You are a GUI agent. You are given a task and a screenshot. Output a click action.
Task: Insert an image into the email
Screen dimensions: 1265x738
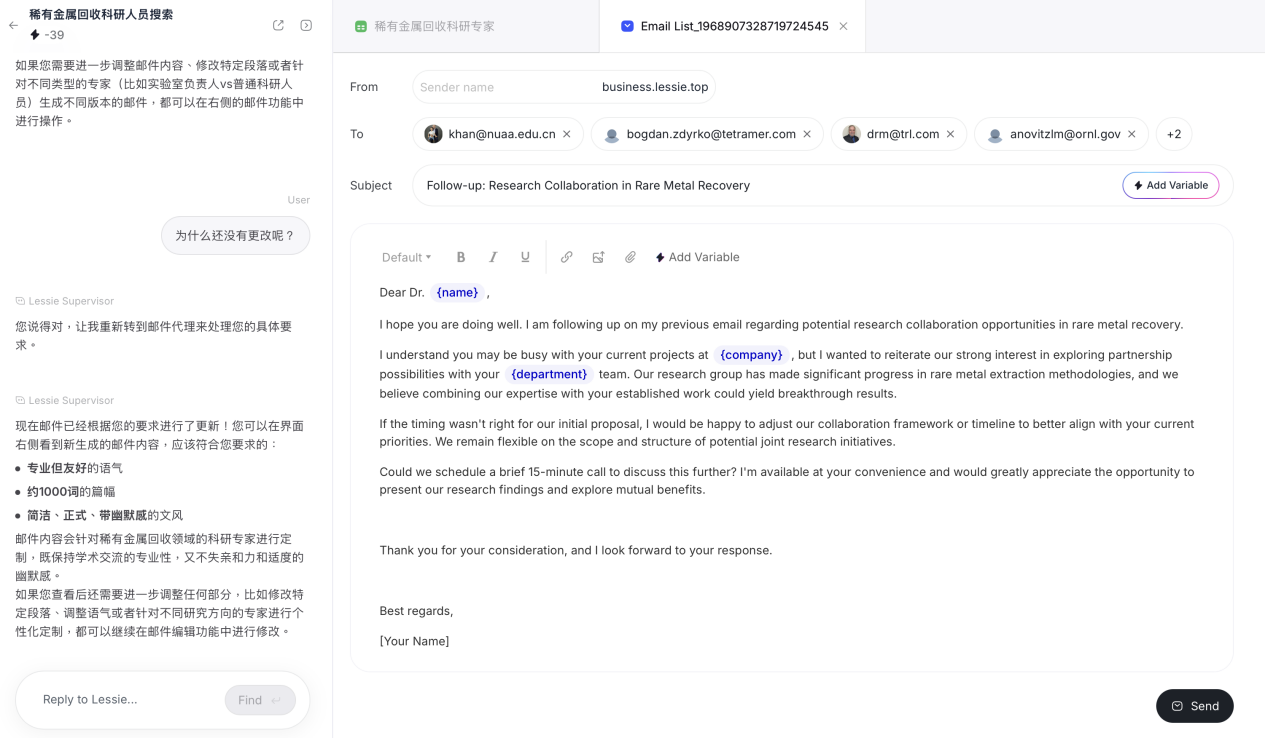598,257
